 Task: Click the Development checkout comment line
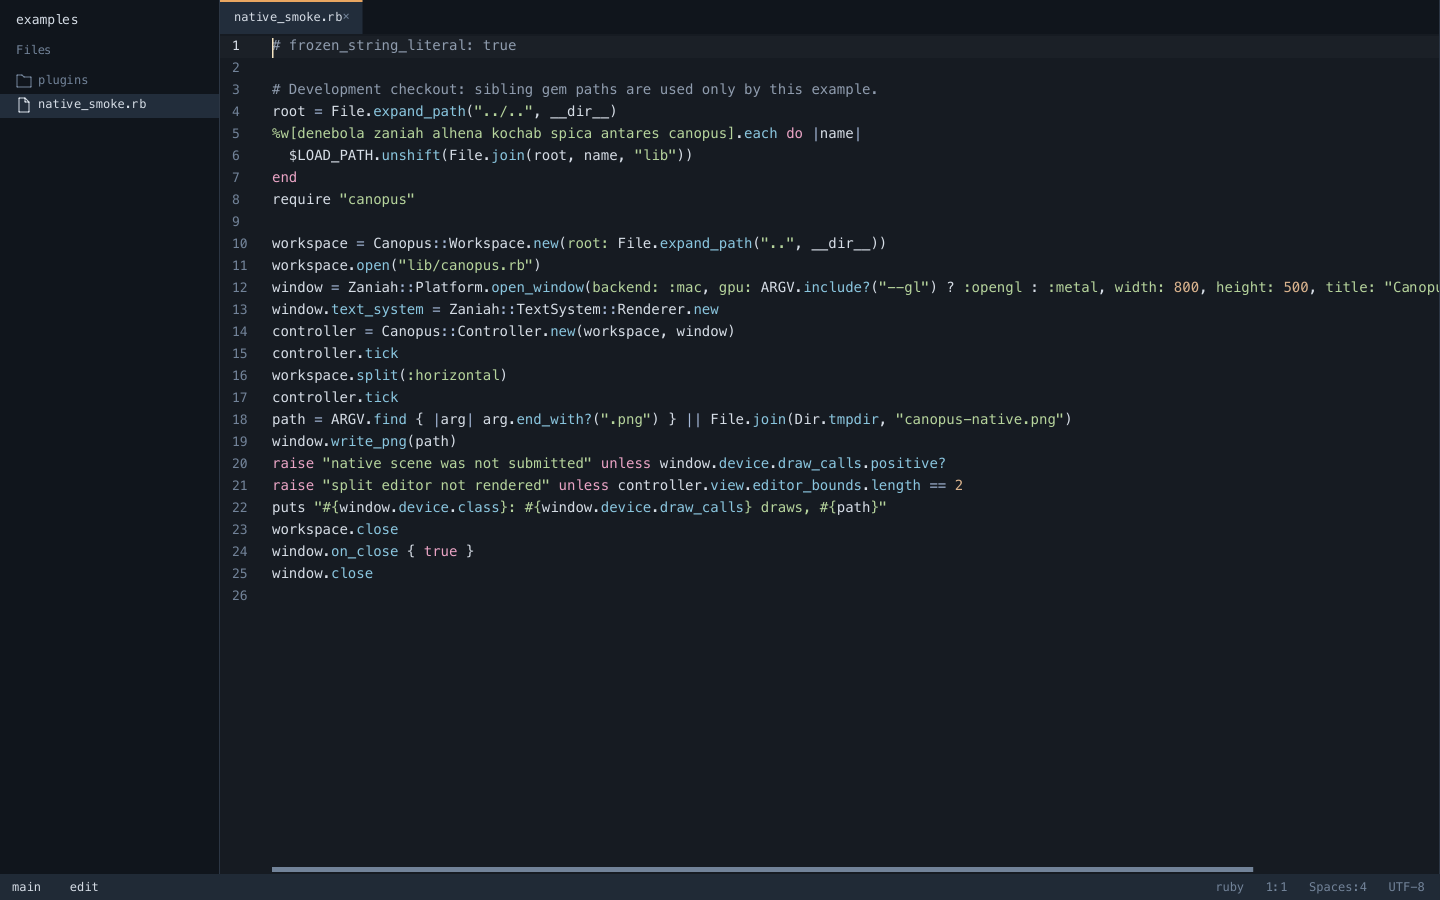[575, 90]
